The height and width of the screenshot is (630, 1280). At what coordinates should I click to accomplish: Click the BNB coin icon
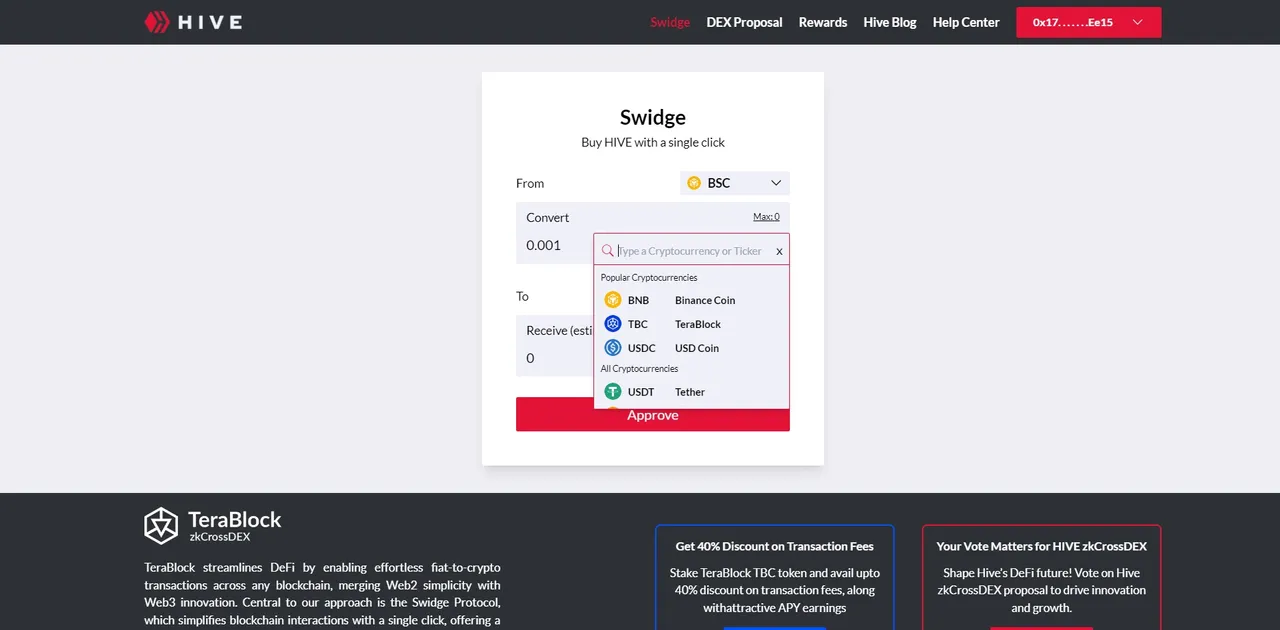point(613,300)
